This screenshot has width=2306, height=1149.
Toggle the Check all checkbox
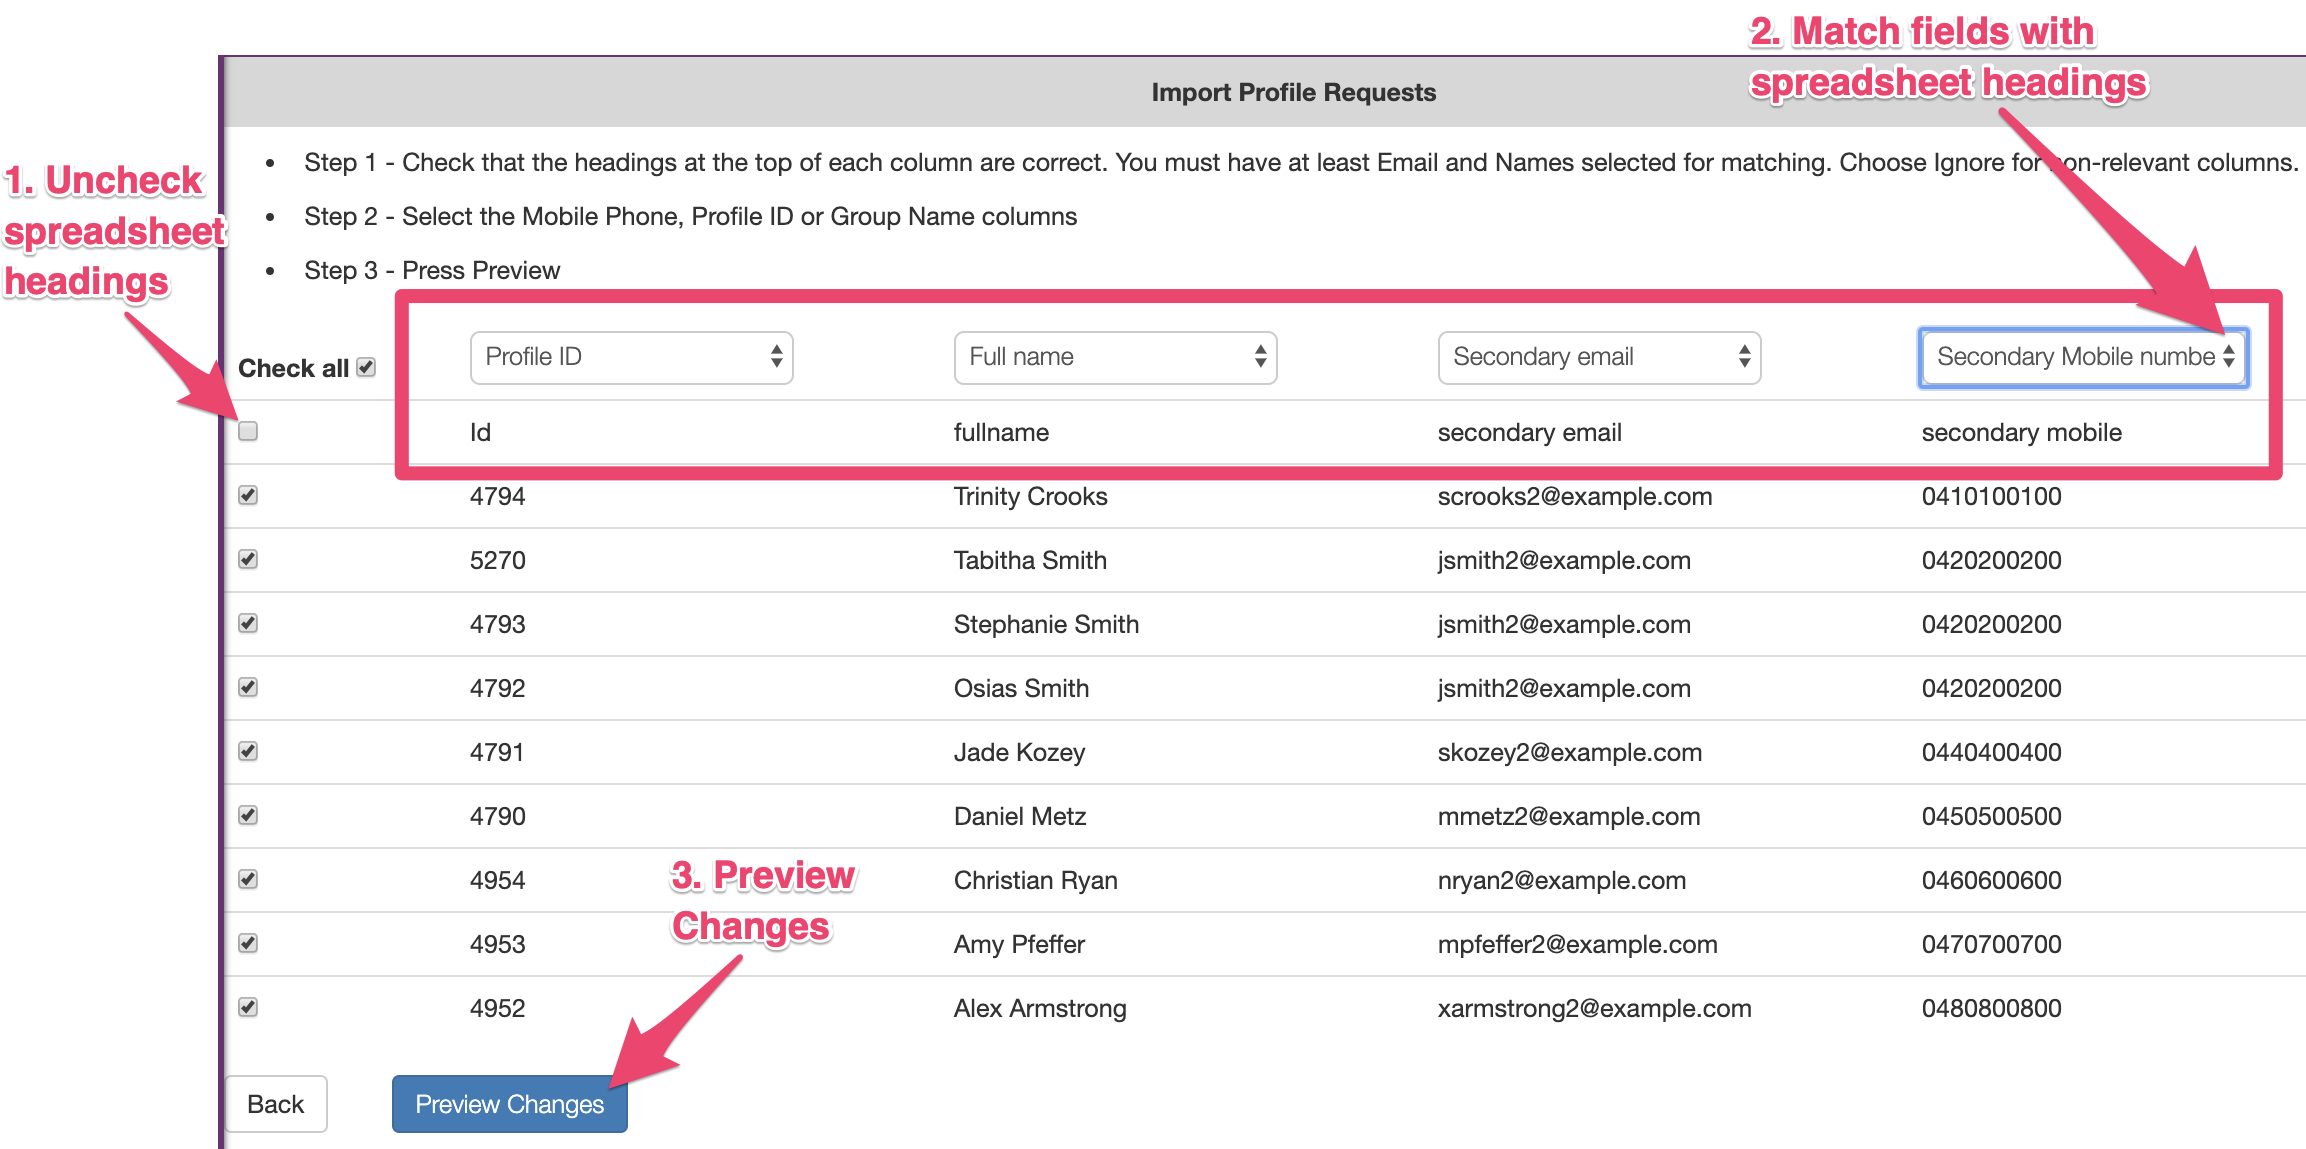click(366, 367)
